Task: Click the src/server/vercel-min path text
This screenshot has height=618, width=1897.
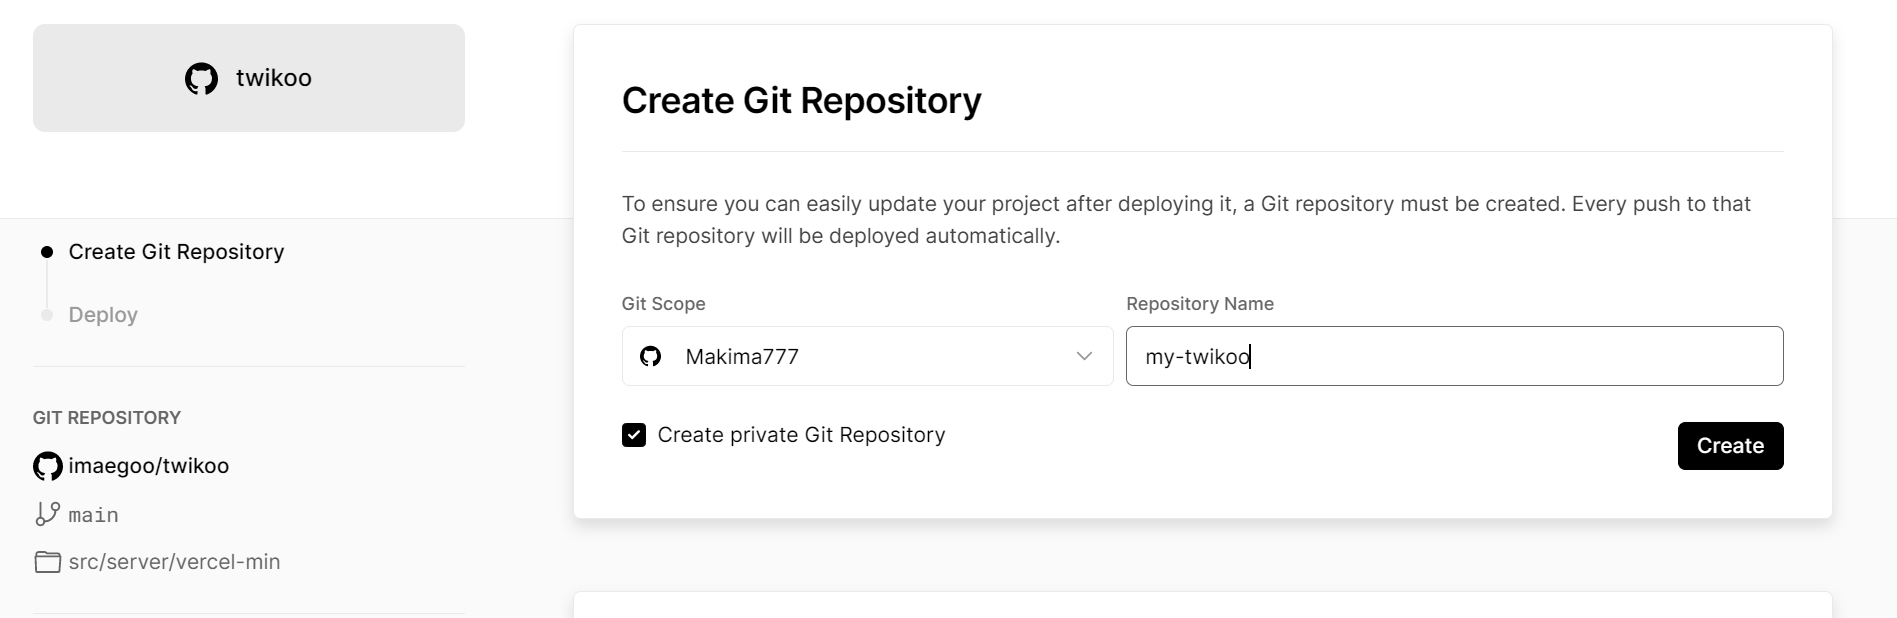Action: 174,562
